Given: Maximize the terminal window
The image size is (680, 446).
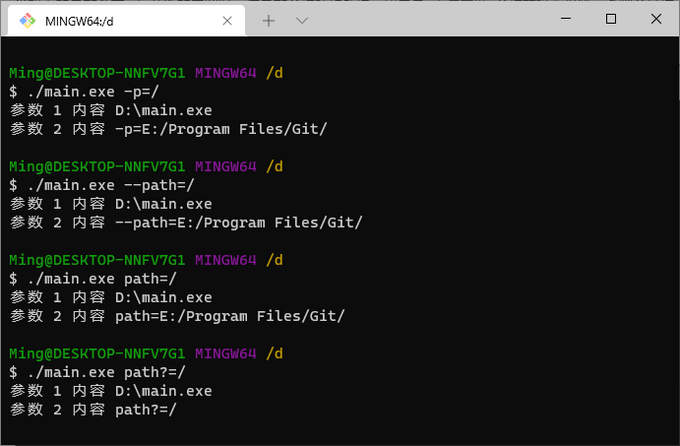Looking at the screenshot, I should coord(610,19).
